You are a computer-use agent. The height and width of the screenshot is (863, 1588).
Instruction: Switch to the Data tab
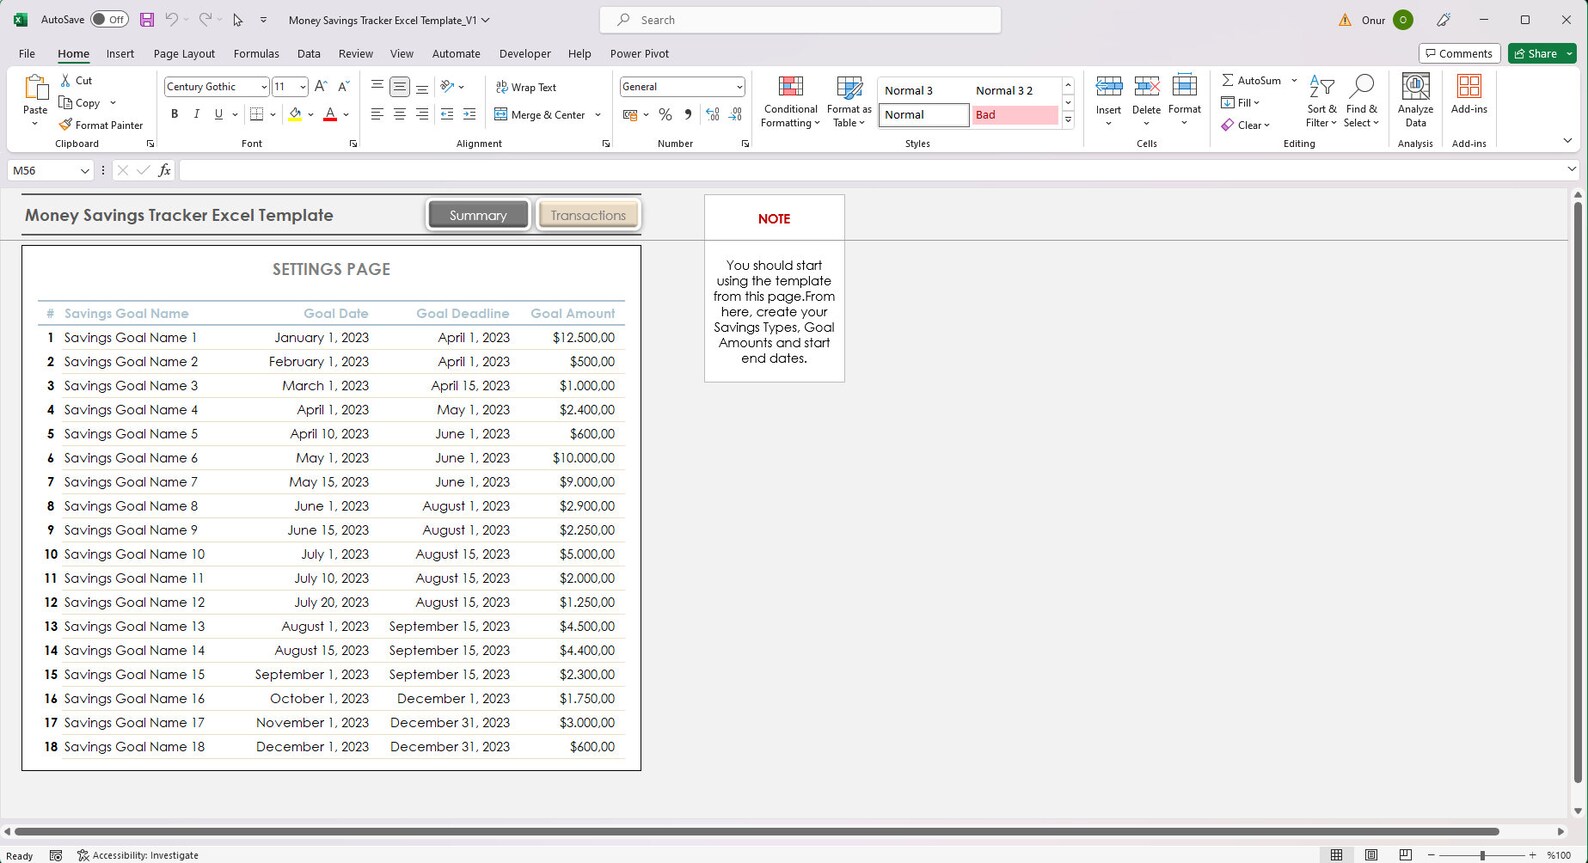pyautogui.click(x=309, y=54)
